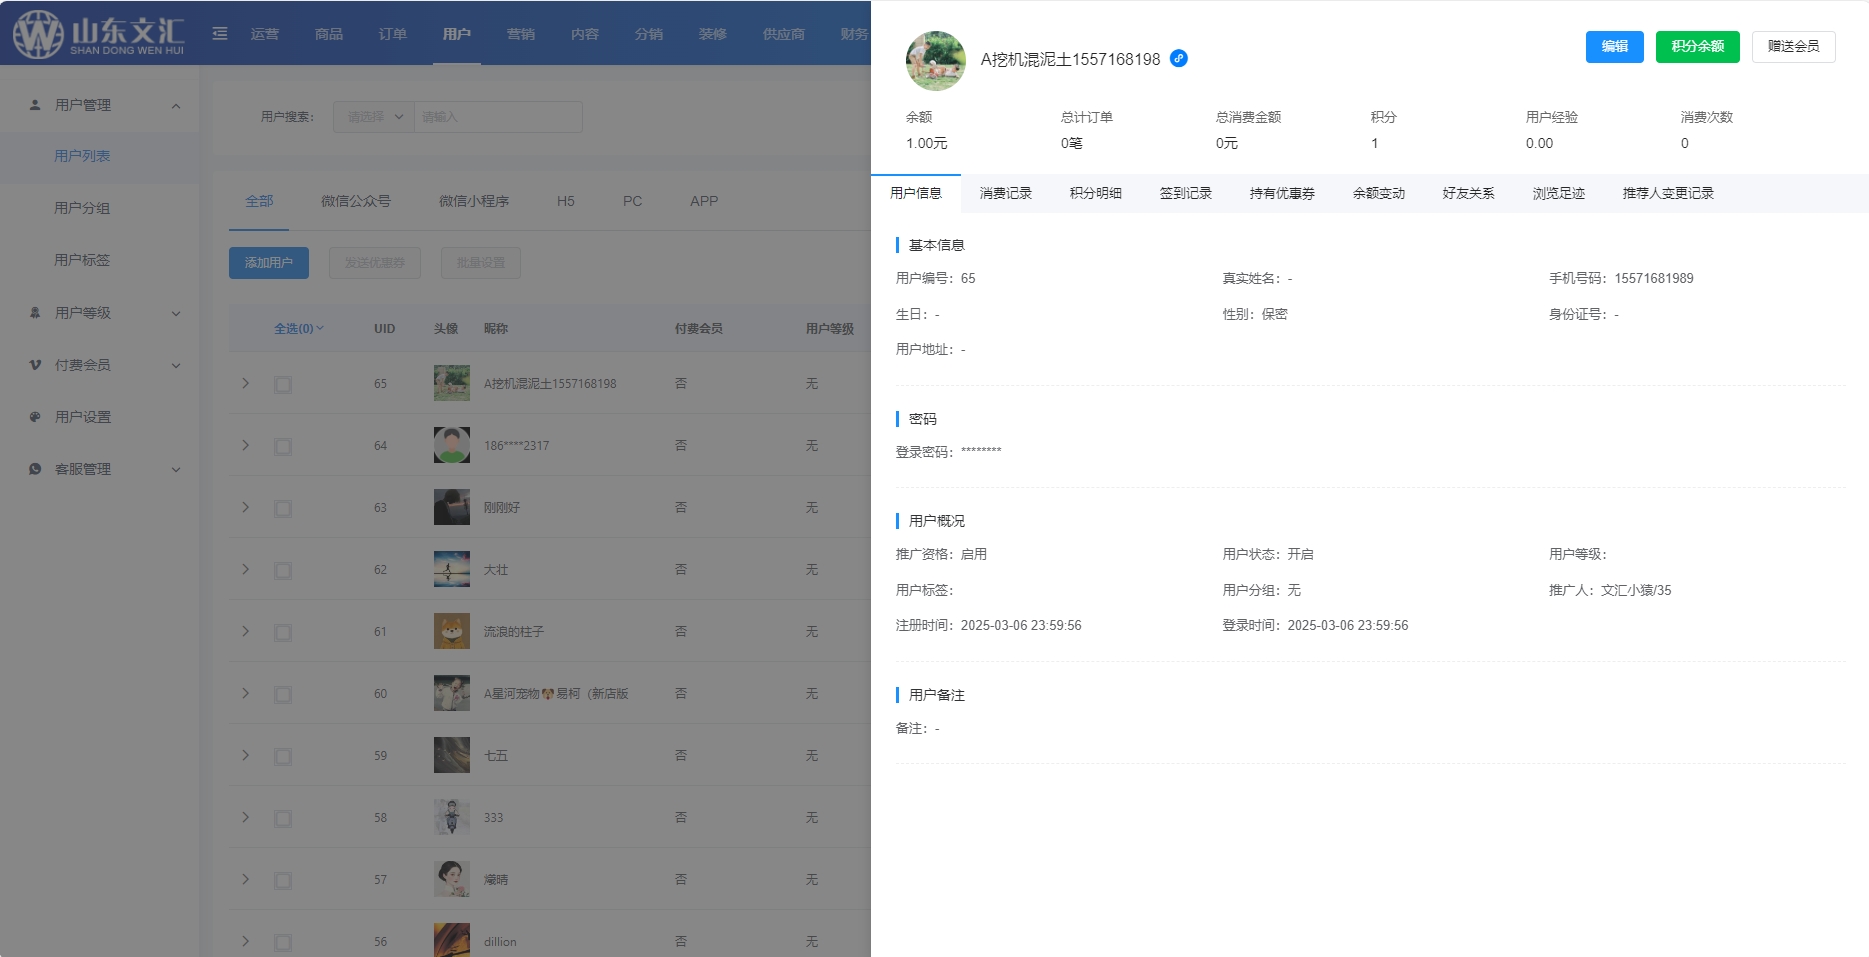Check the checkbox for UID 64
The height and width of the screenshot is (957, 1869).
(283, 446)
